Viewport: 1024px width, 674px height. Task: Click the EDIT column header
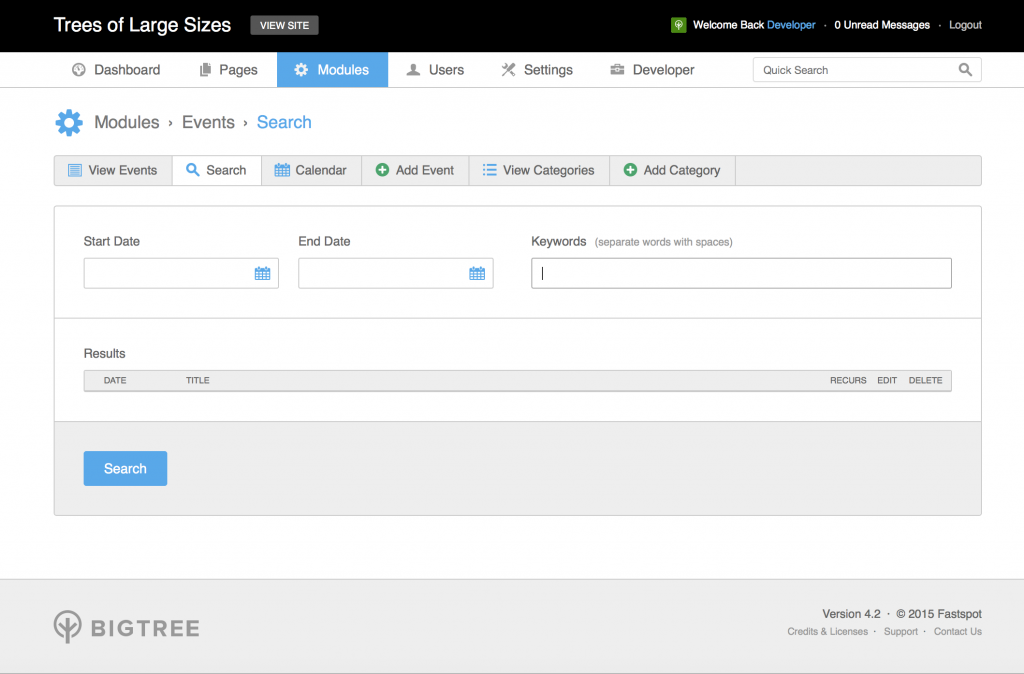pos(887,380)
